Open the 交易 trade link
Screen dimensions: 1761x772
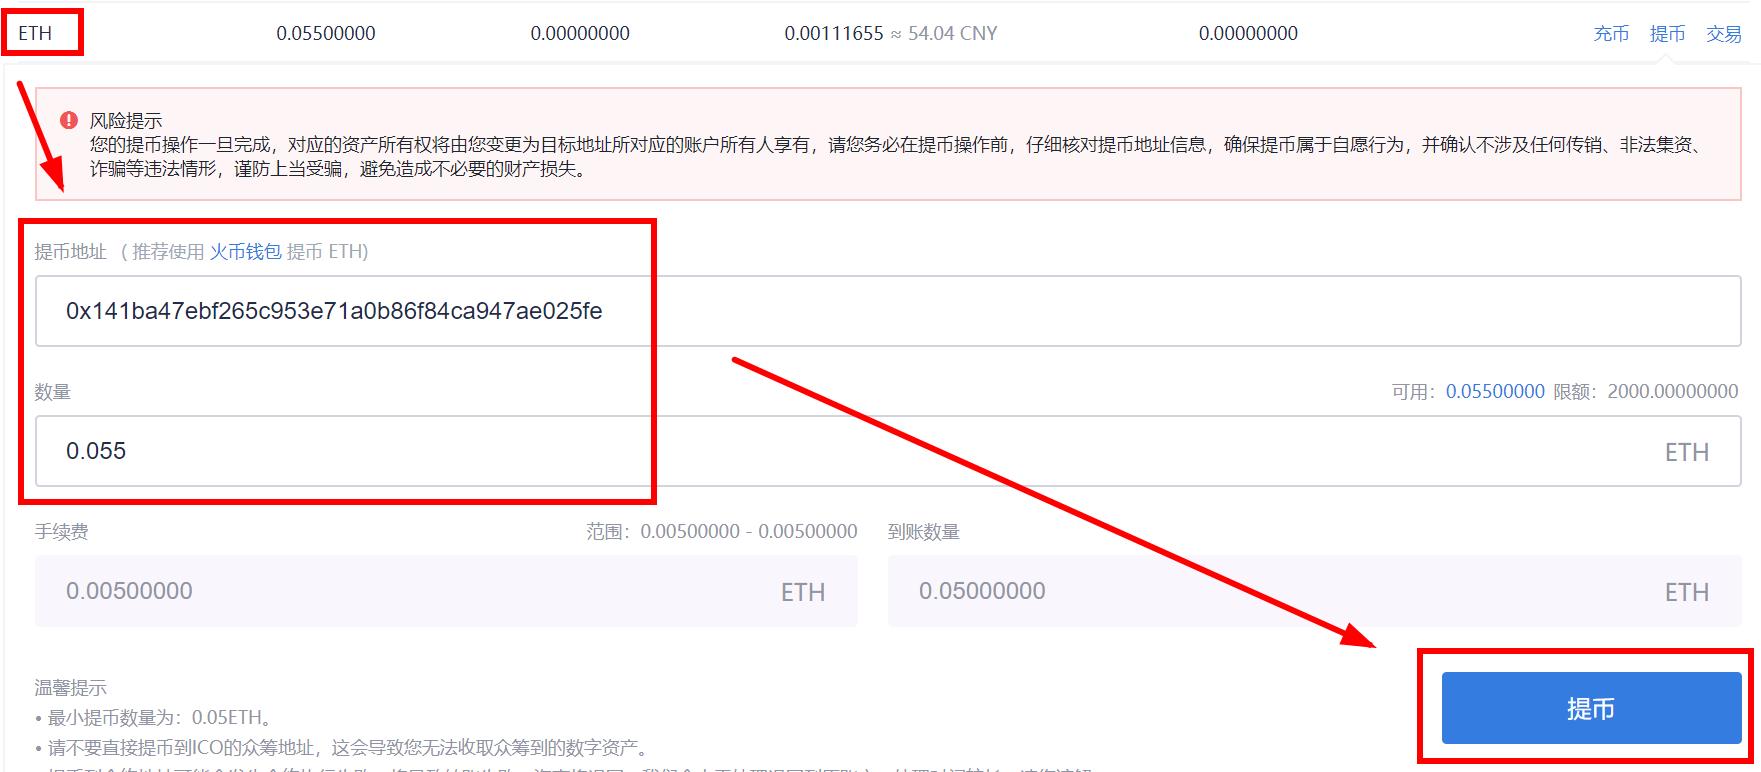click(1723, 34)
